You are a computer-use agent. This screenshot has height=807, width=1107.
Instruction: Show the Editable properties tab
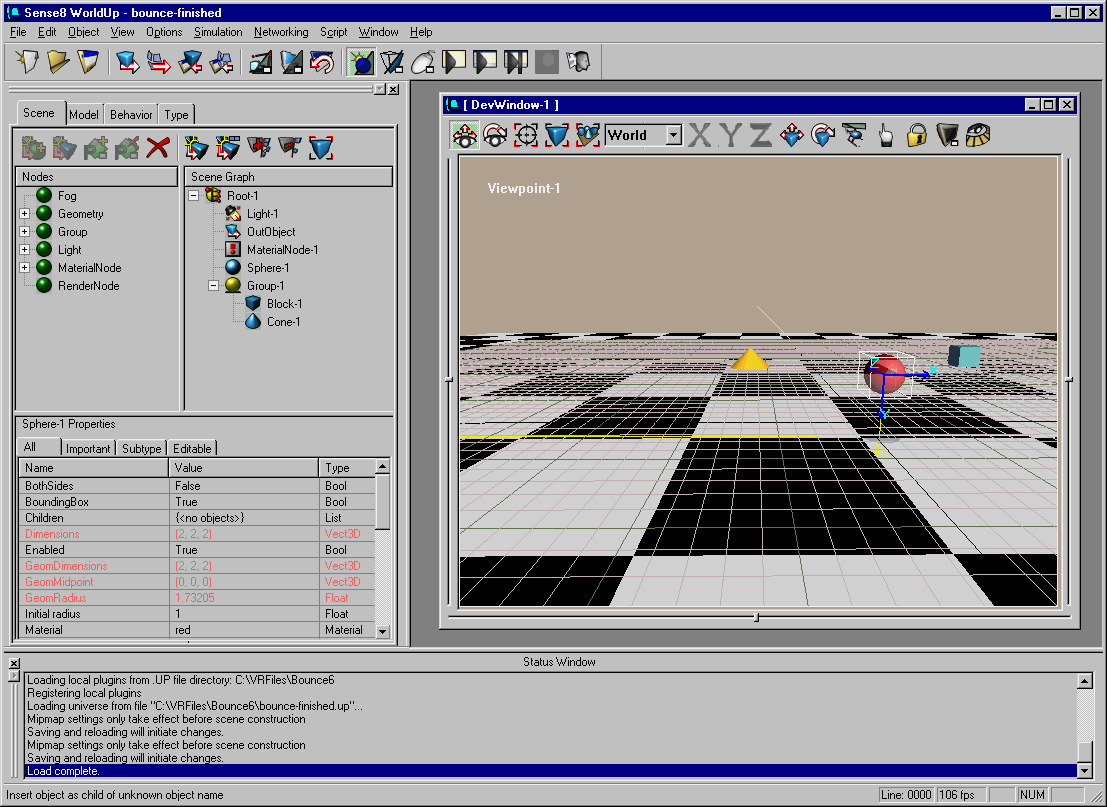click(x=192, y=448)
